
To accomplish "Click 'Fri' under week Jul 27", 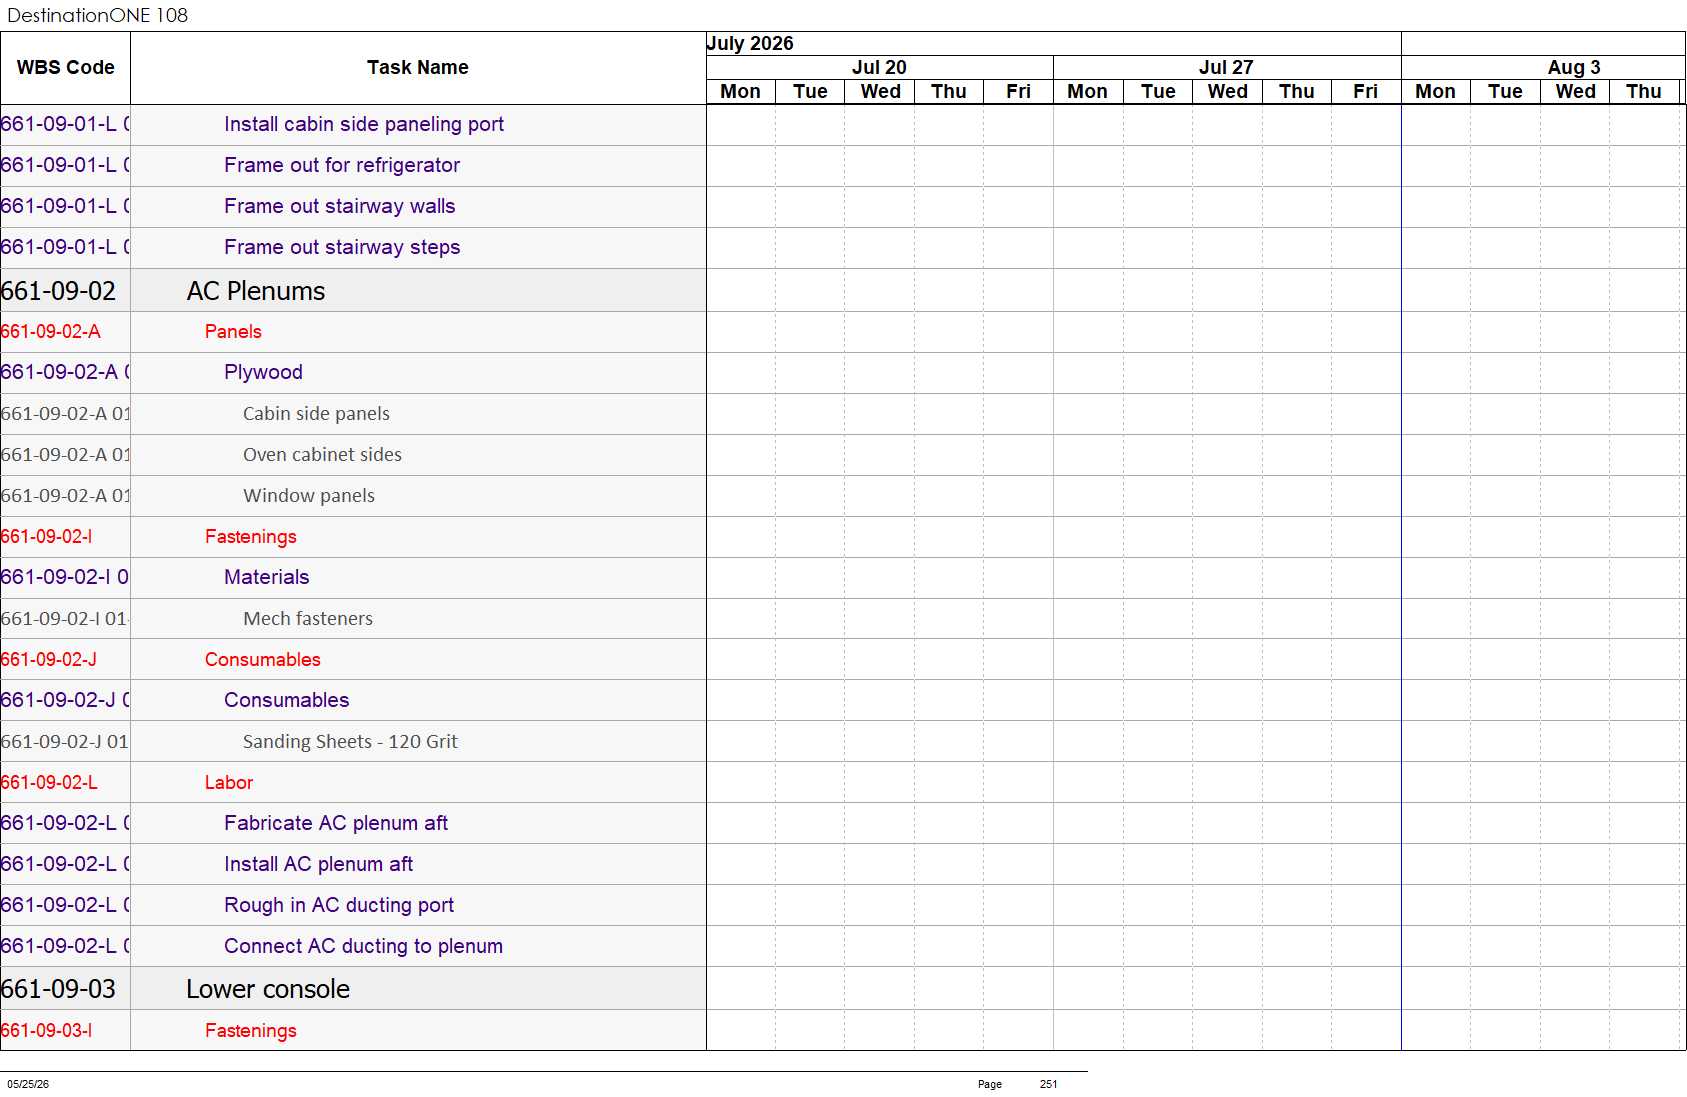I will pos(1365,92).
